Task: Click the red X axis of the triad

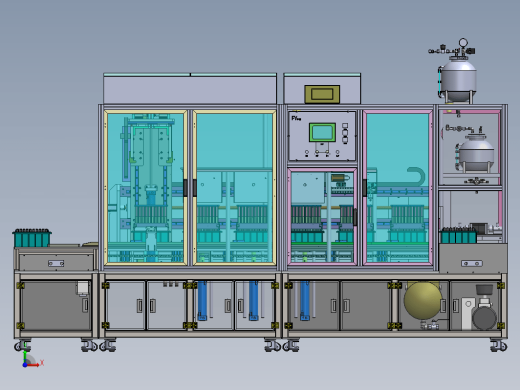Action: (33, 365)
